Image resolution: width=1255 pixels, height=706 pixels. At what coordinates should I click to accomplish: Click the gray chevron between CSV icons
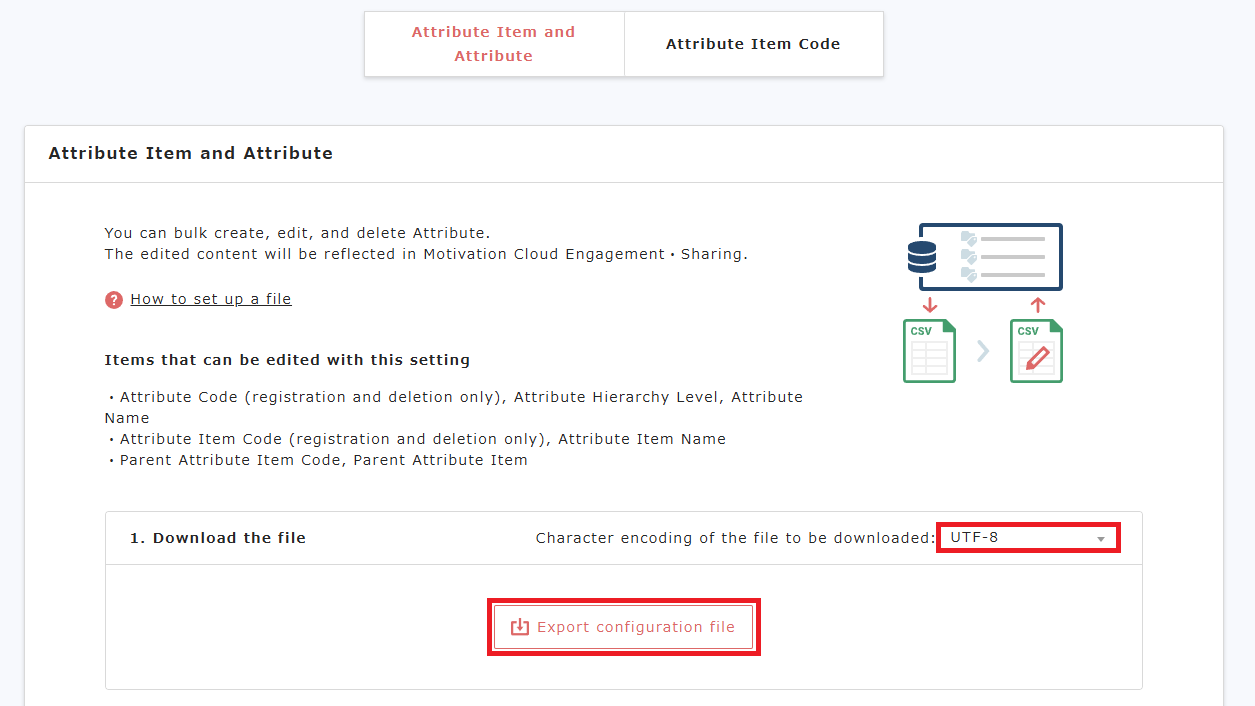point(983,351)
